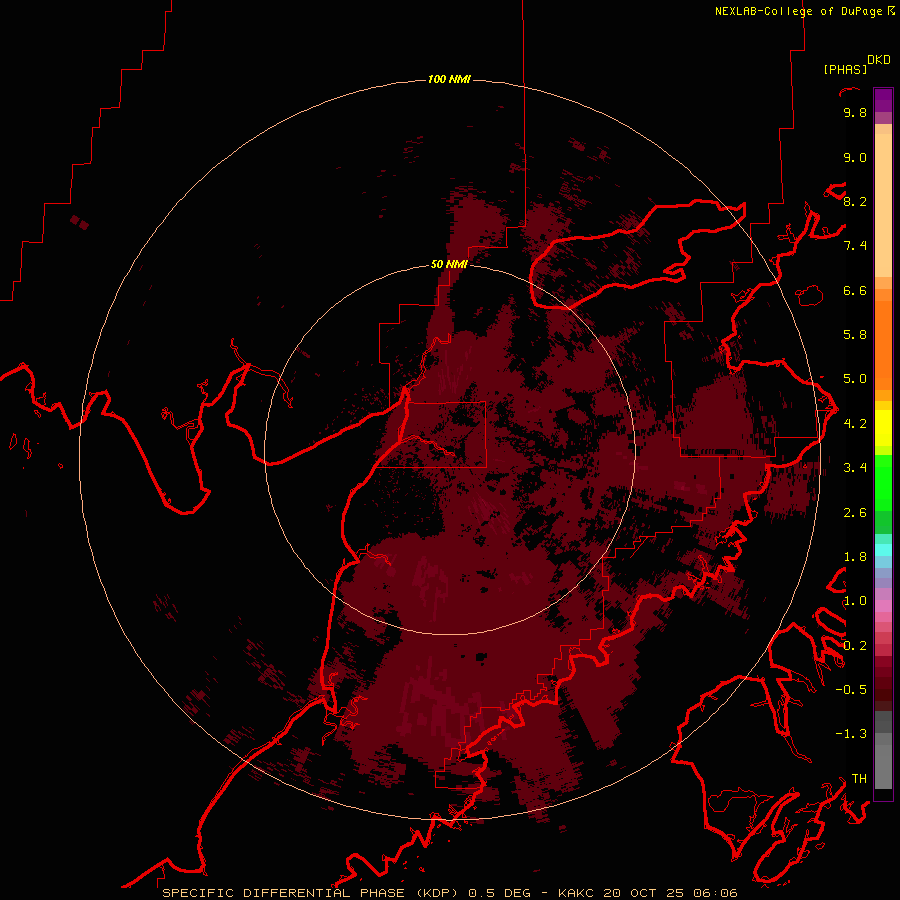Click the '6.6' scale value

tap(855, 290)
